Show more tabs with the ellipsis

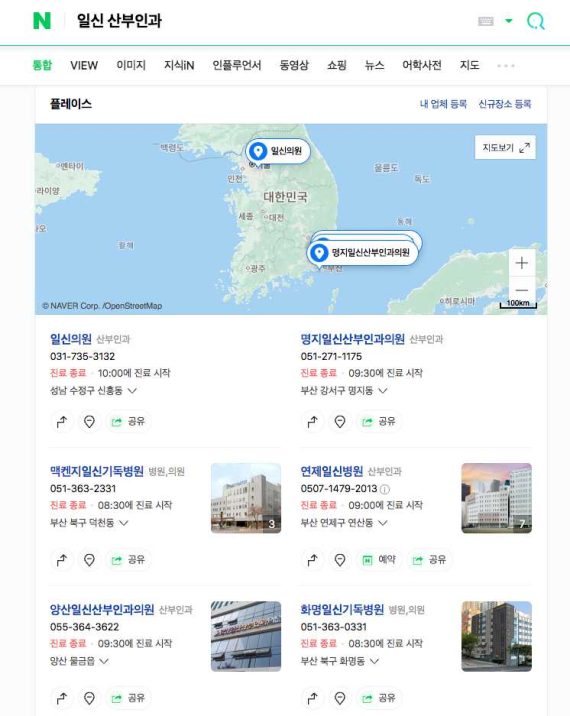tap(506, 66)
